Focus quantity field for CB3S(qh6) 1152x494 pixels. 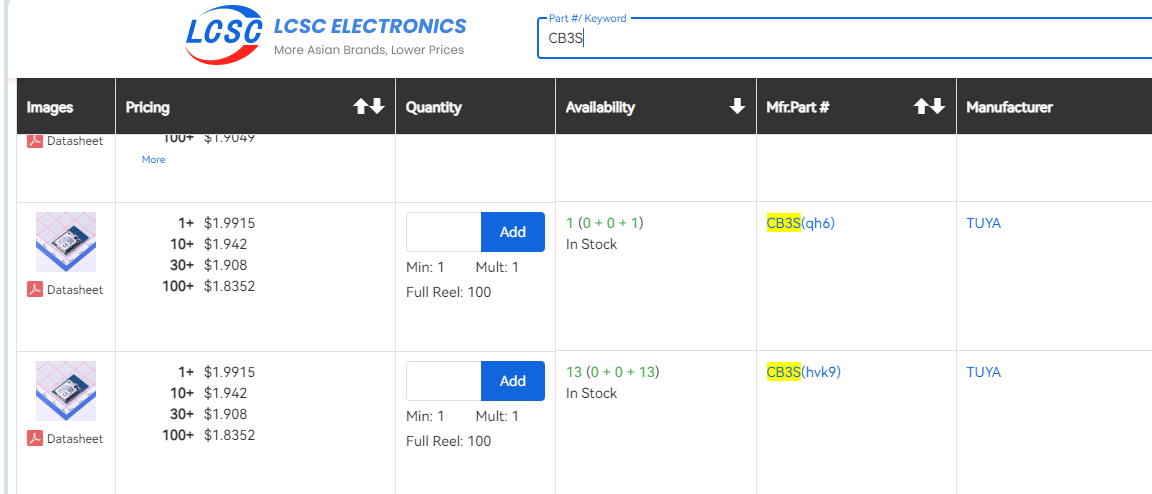coord(444,232)
